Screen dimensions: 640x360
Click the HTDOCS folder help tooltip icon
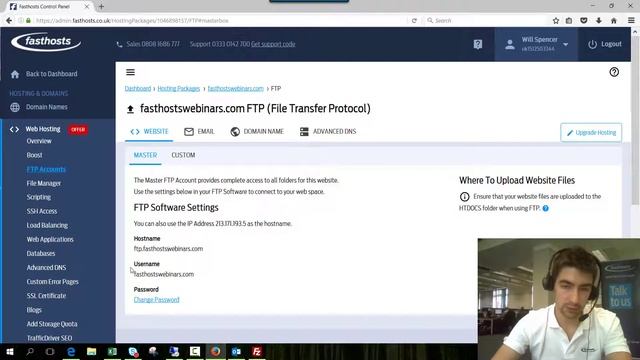545,208
